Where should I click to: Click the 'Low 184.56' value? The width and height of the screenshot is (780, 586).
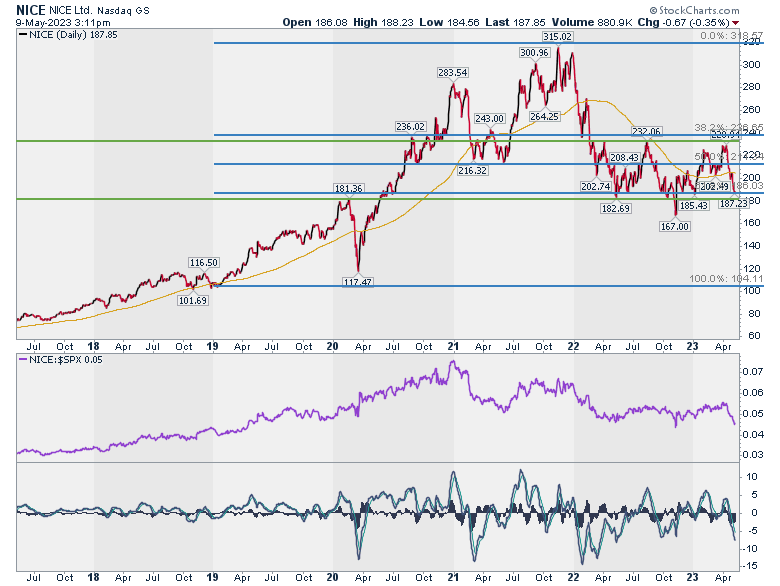(x=449, y=22)
